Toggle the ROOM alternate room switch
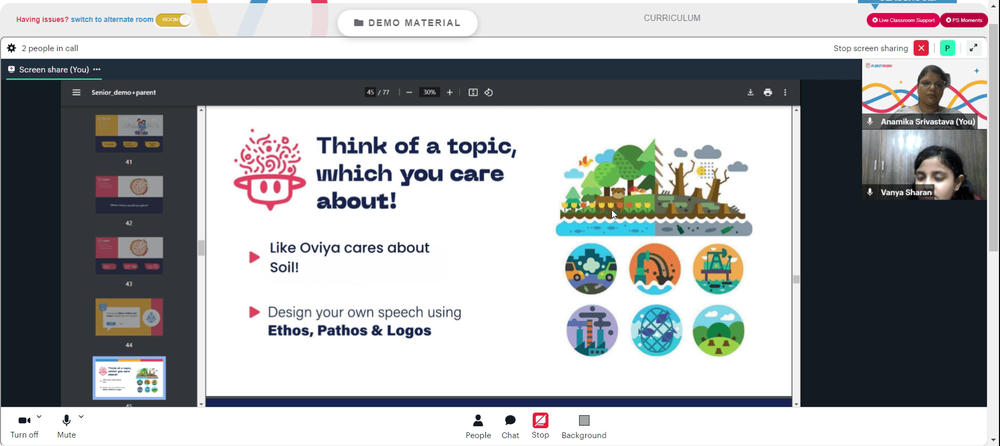The image size is (1000, 446). [173, 20]
